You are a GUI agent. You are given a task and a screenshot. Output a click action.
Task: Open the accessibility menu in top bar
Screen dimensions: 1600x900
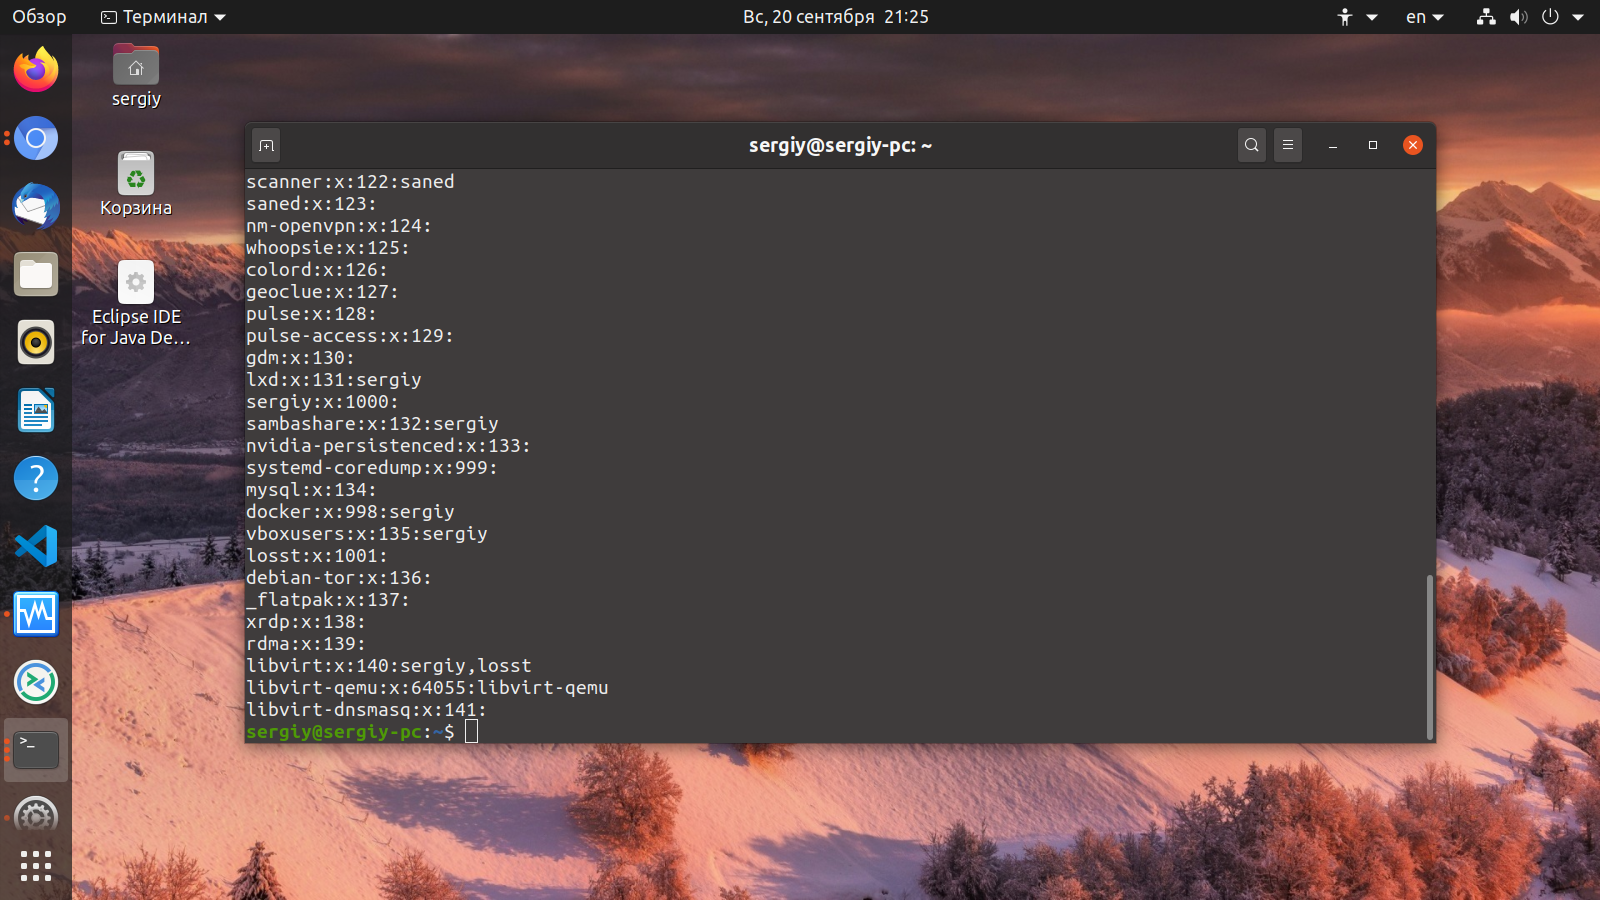tap(1357, 17)
